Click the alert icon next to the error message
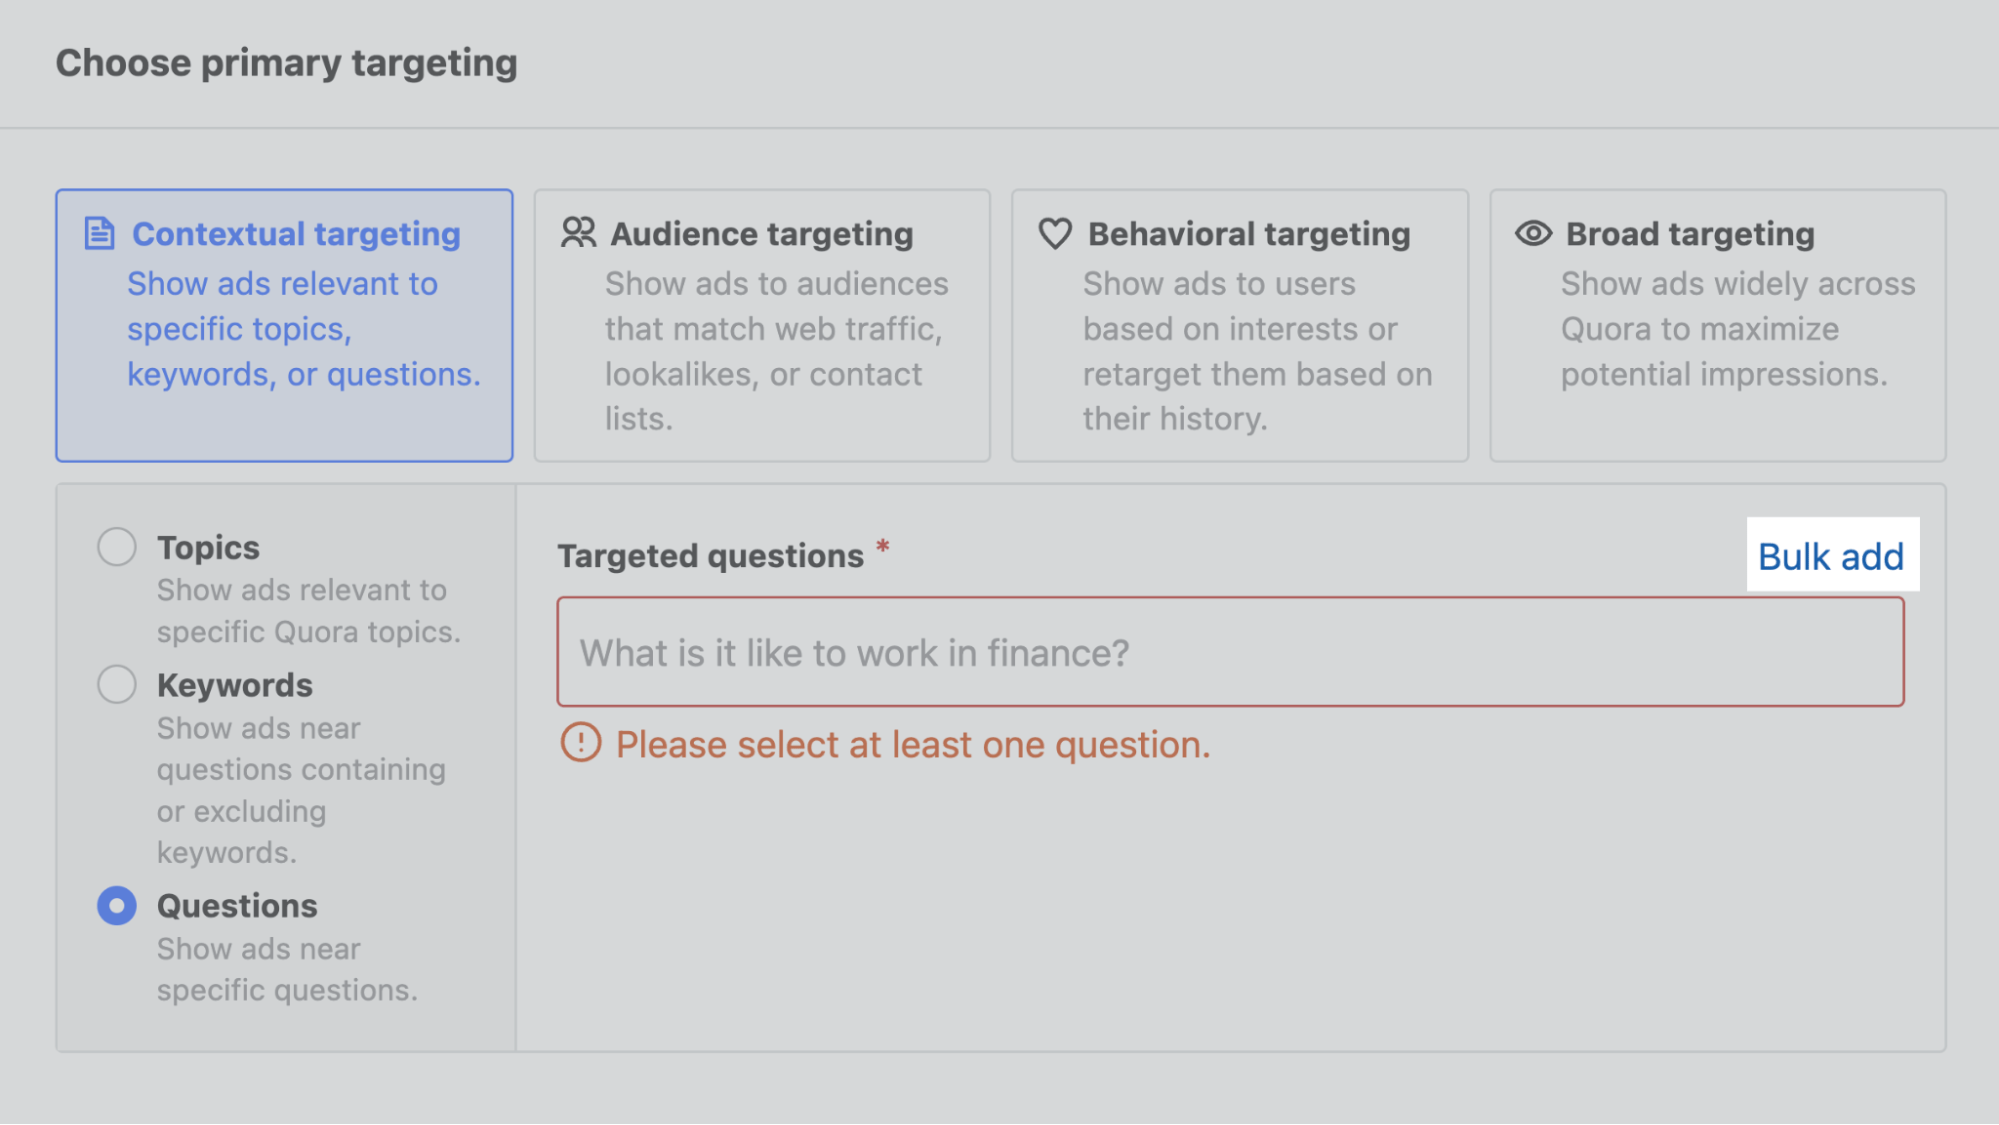This screenshot has height=1125, width=1999. (583, 744)
